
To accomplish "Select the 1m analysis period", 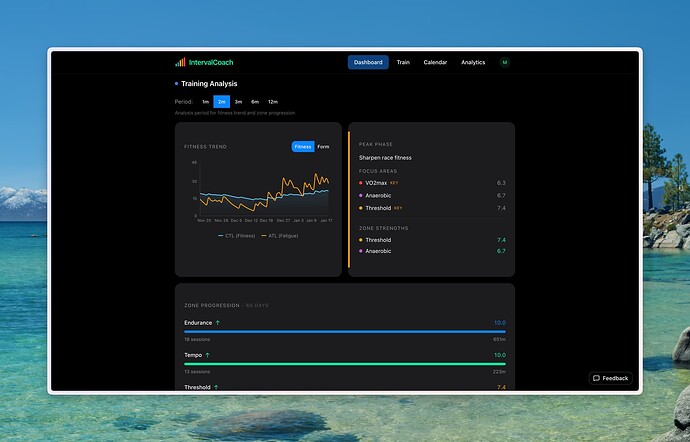I will point(205,102).
